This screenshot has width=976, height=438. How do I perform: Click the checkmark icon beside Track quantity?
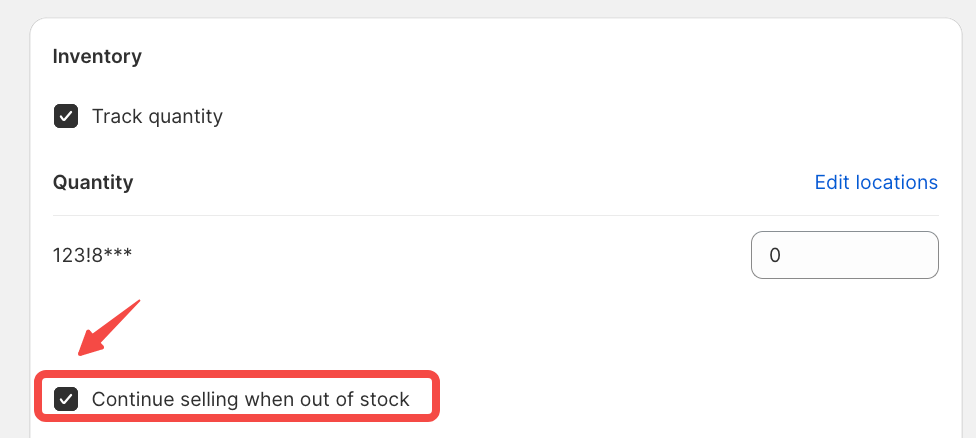click(x=66, y=116)
